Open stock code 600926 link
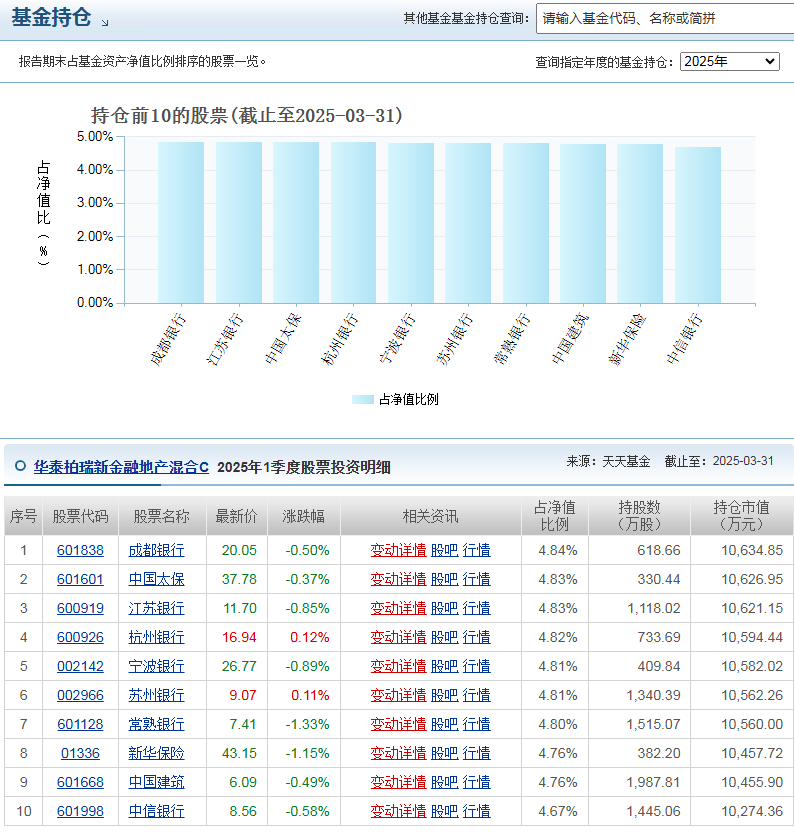 pyautogui.click(x=80, y=637)
